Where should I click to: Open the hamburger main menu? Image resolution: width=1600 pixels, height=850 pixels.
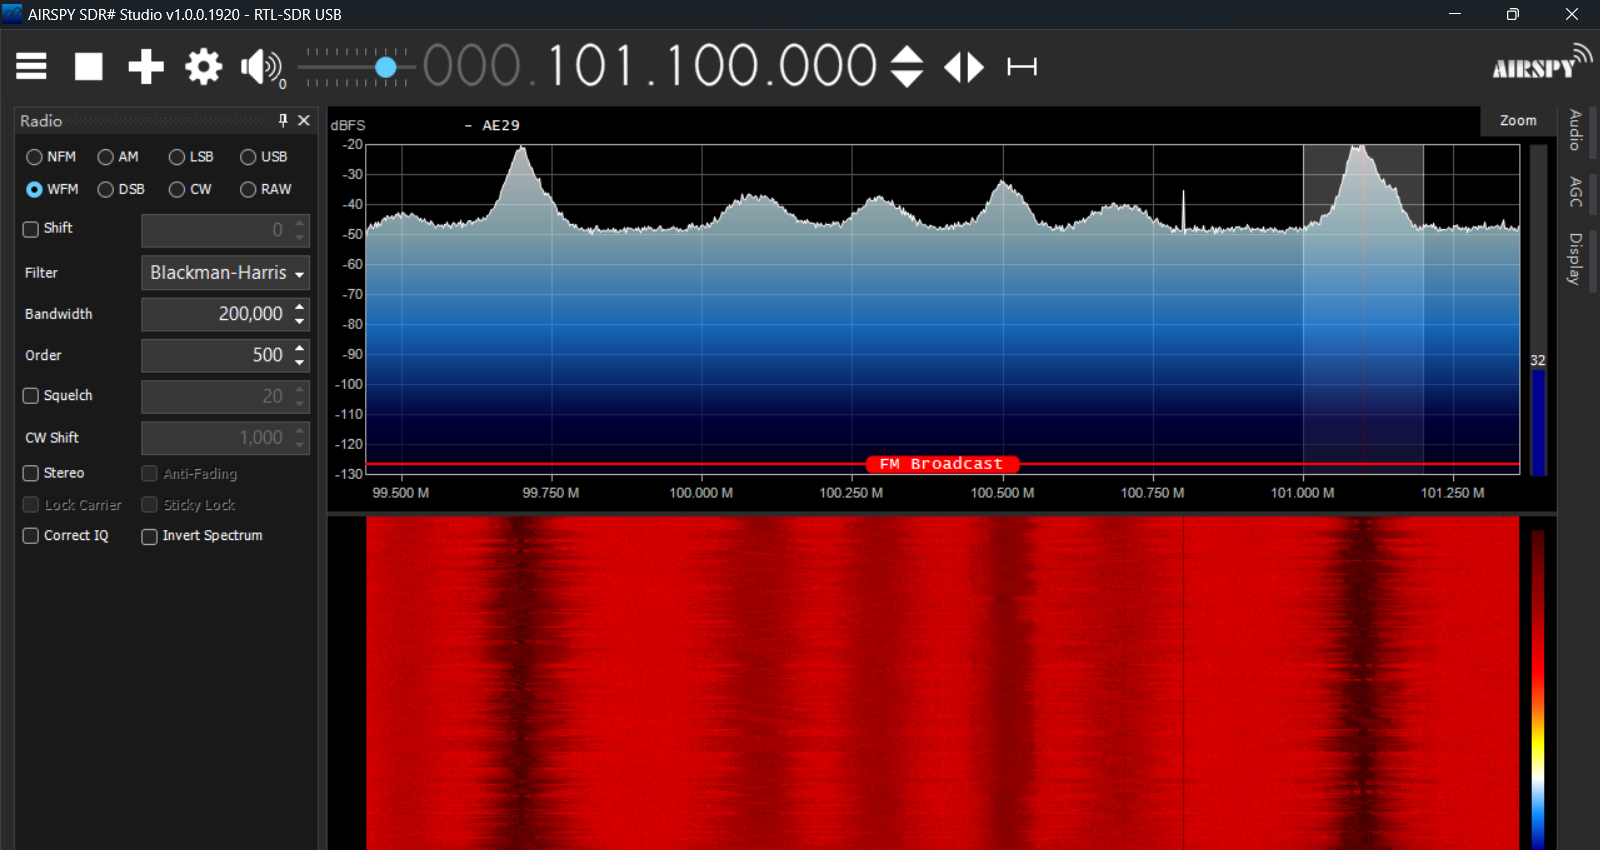click(31, 67)
